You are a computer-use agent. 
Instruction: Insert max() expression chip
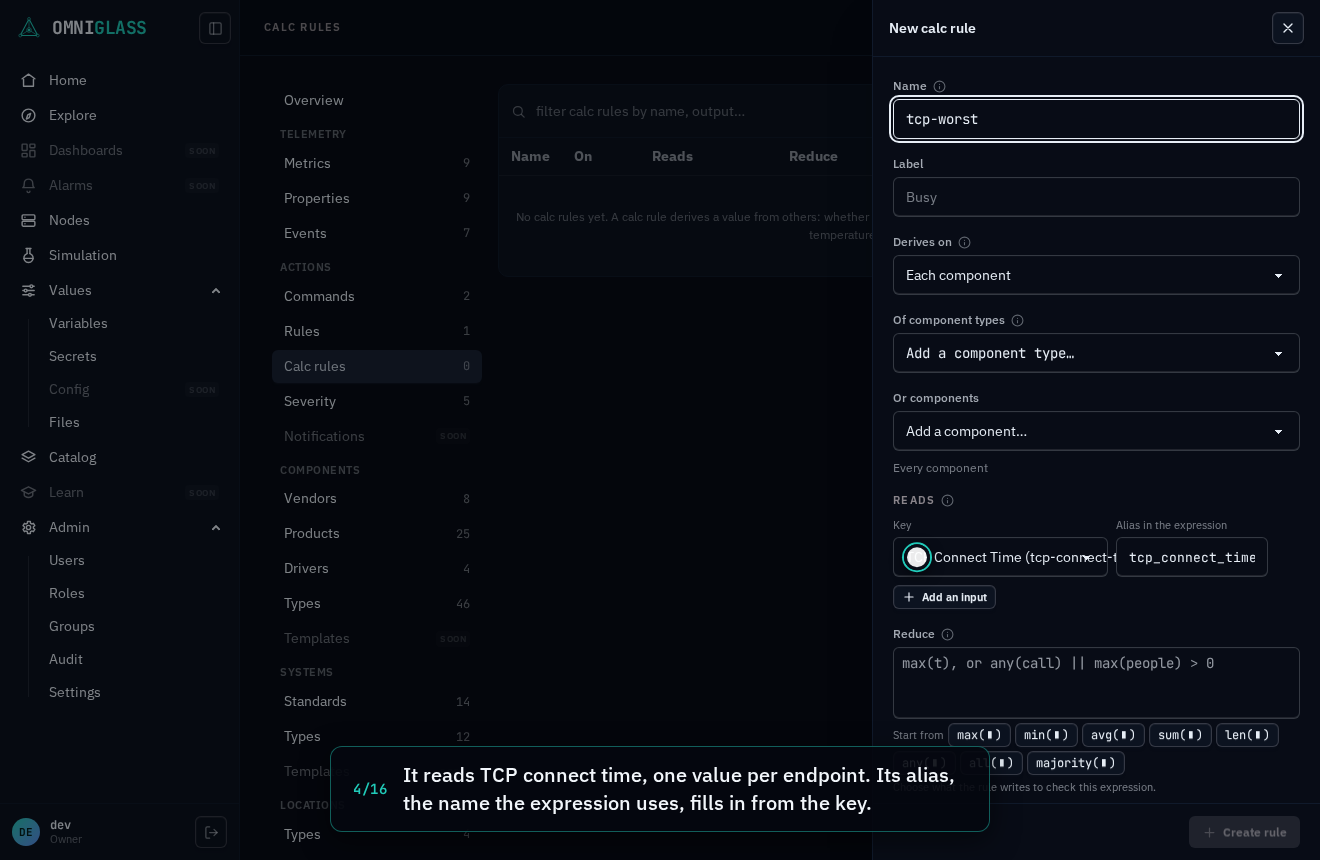[x=979, y=735]
